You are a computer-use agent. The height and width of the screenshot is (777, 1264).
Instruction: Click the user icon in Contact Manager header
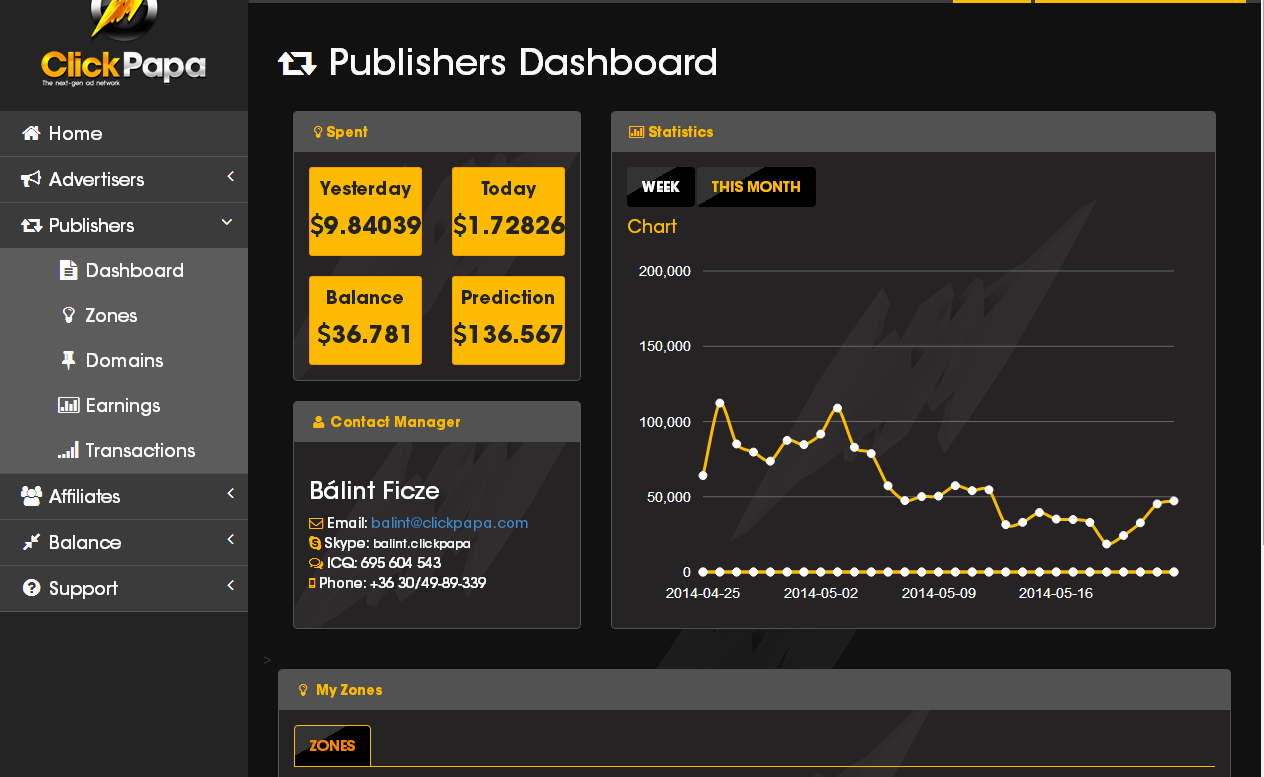tap(319, 422)
